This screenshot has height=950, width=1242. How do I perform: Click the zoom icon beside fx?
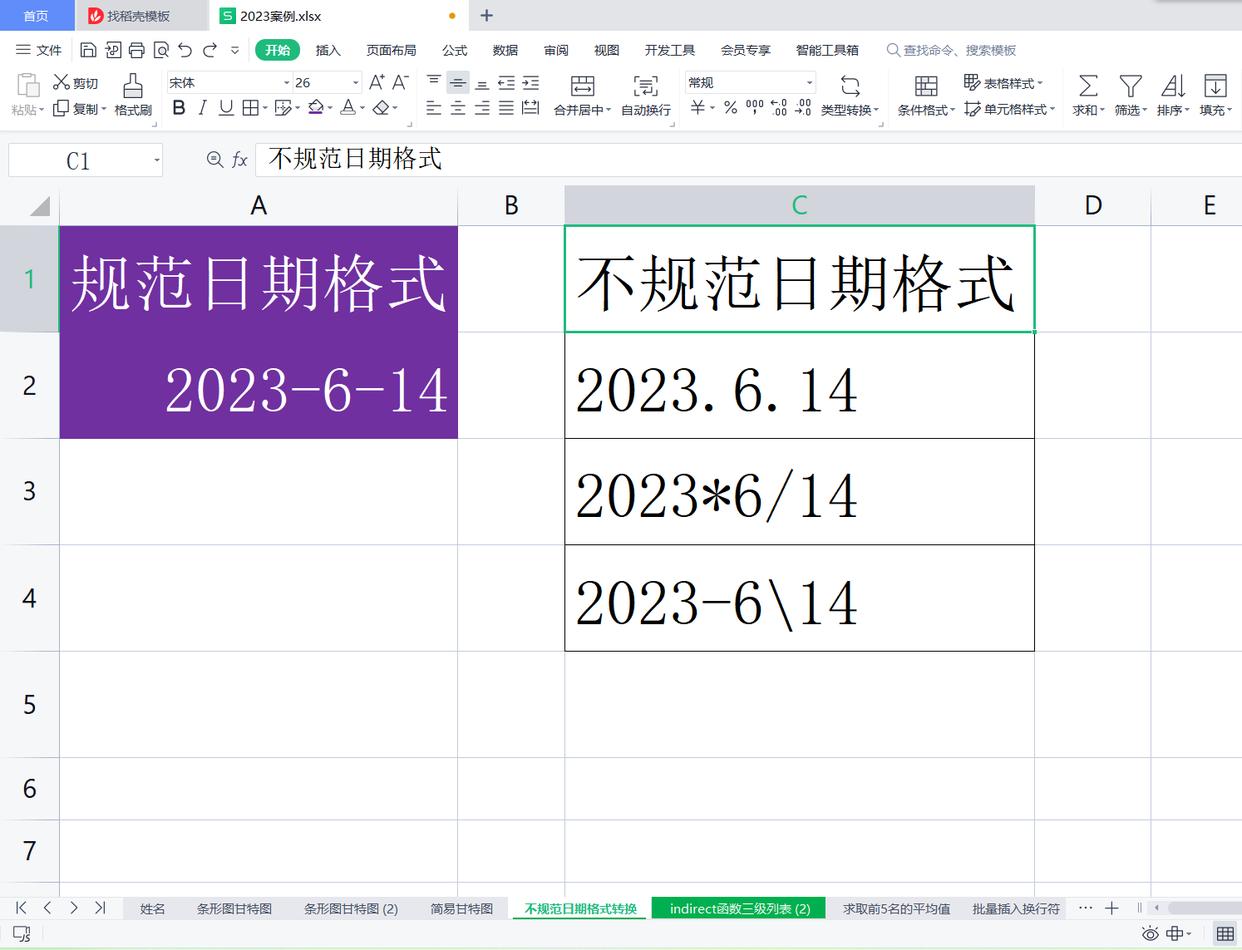(214, 159)
